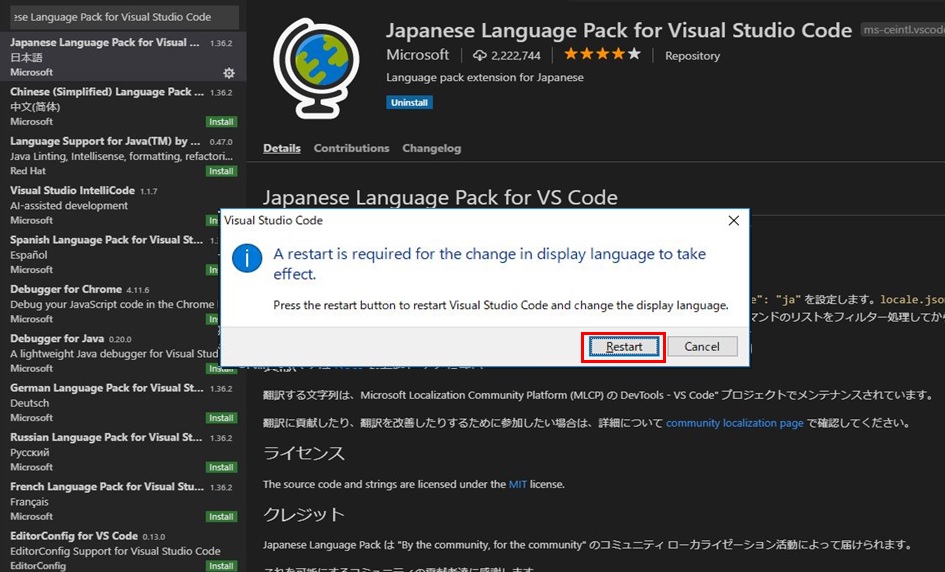Close the Visual Studio Code dialog
The width and height of the screenshot is (945, 572).
coord(733,220)
